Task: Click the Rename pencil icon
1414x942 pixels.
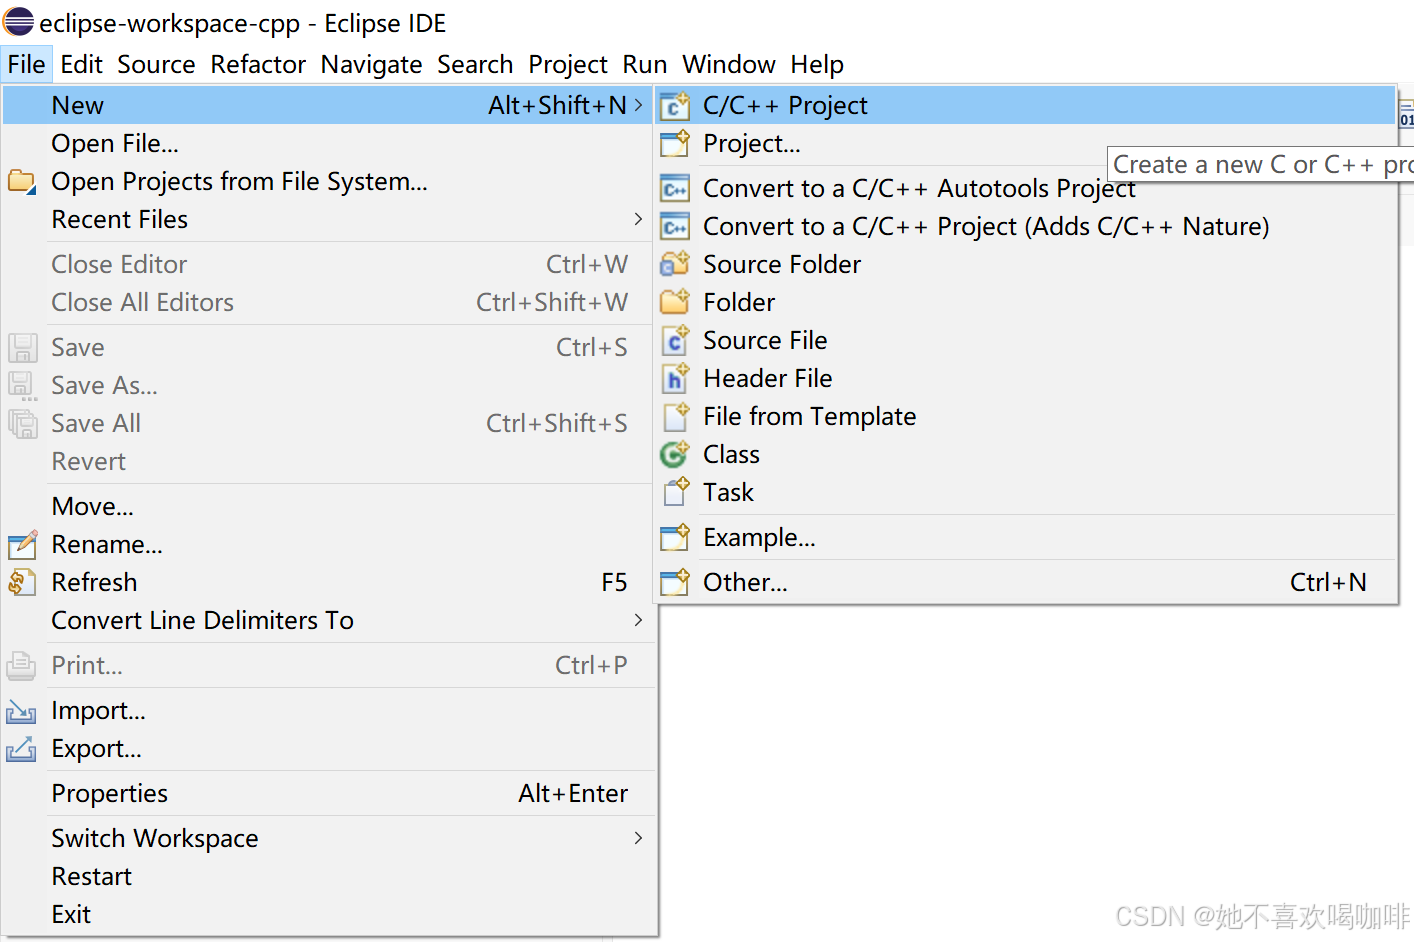Action: pyautogui.click(x=22, y=544)
